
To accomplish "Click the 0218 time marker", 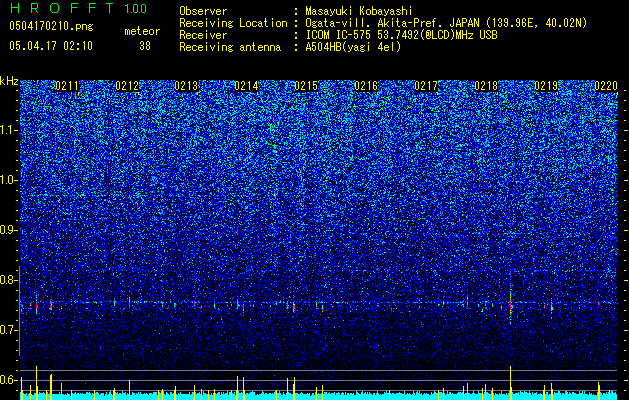I will point(486,86).
